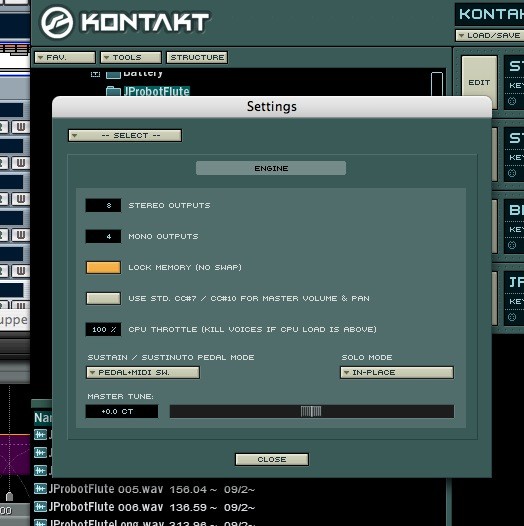Image resolution: width=524 pixels, height=526 pixels.
Task: Click the Kontakt logo icon
Action: click(x=57, y=22)
